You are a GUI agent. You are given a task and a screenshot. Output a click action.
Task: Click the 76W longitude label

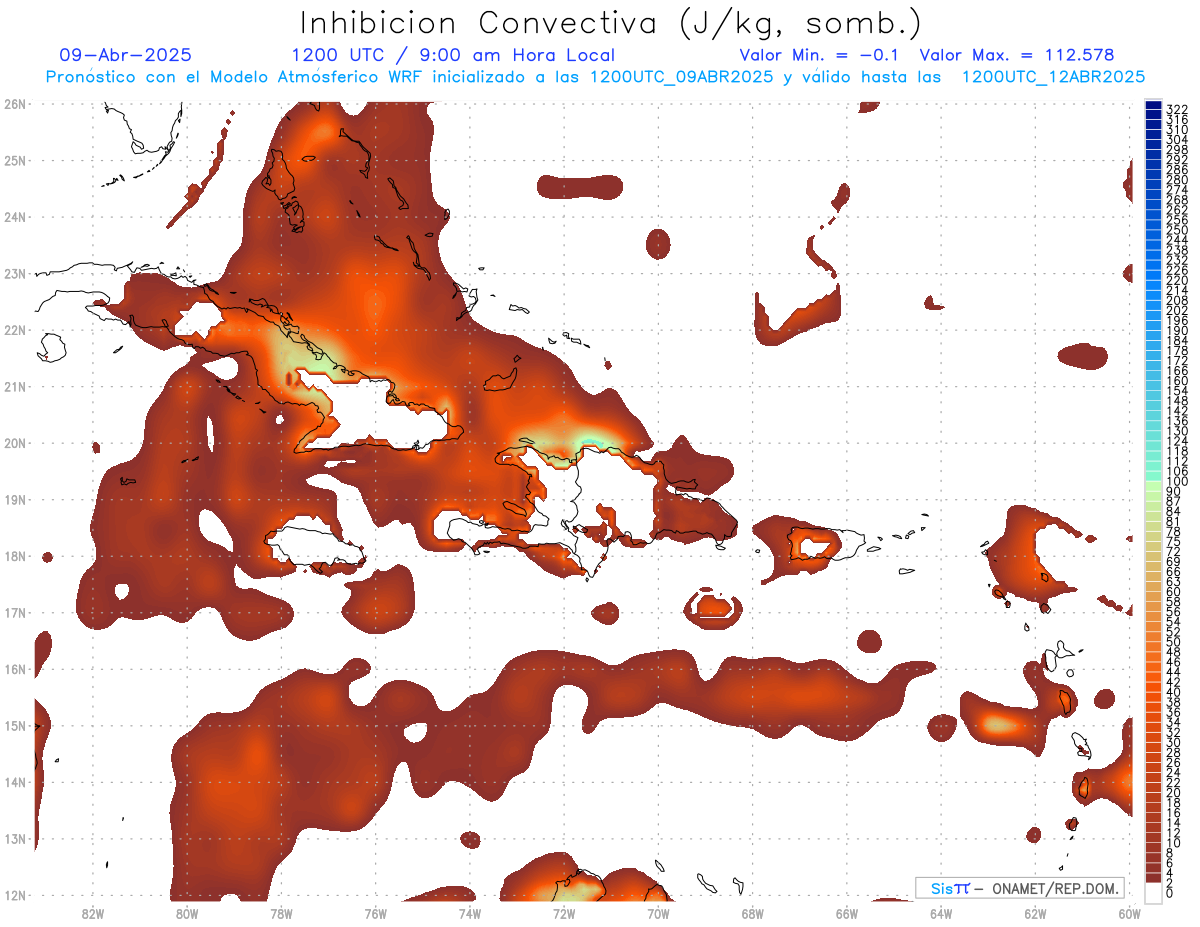click(375, 913)
